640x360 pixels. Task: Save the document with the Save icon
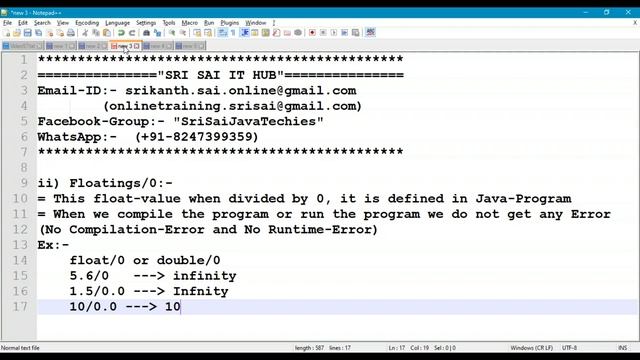(27, 33)
